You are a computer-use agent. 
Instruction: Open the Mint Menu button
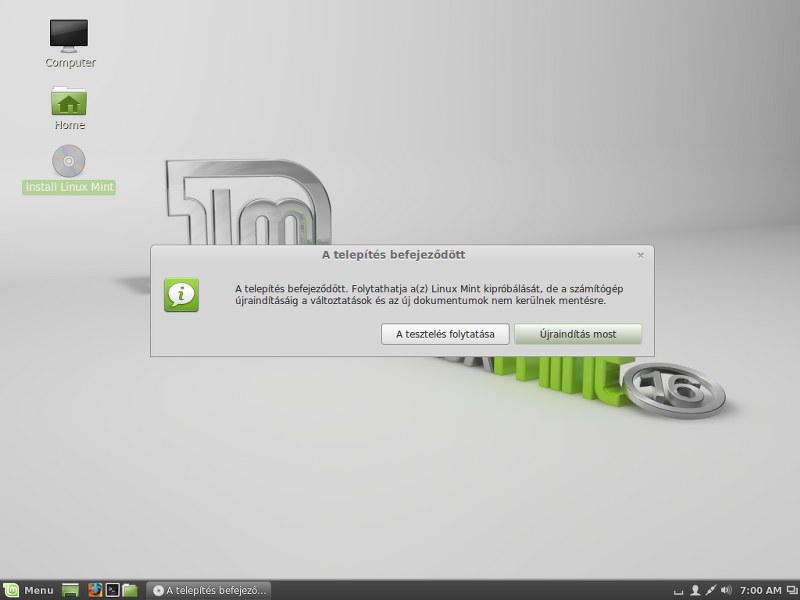click(29, 590)
